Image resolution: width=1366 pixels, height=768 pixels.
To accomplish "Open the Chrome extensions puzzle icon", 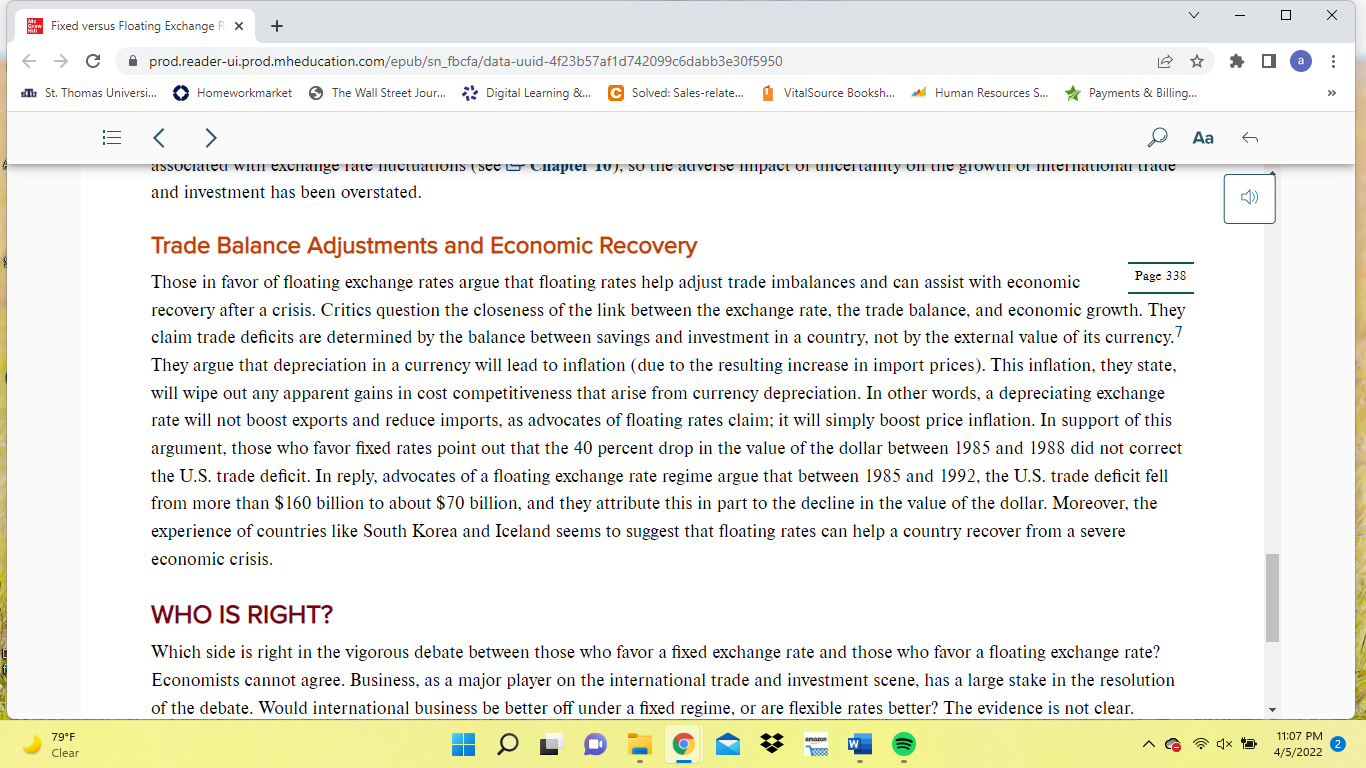I will pyautogui.click(x=1237, y=61).
